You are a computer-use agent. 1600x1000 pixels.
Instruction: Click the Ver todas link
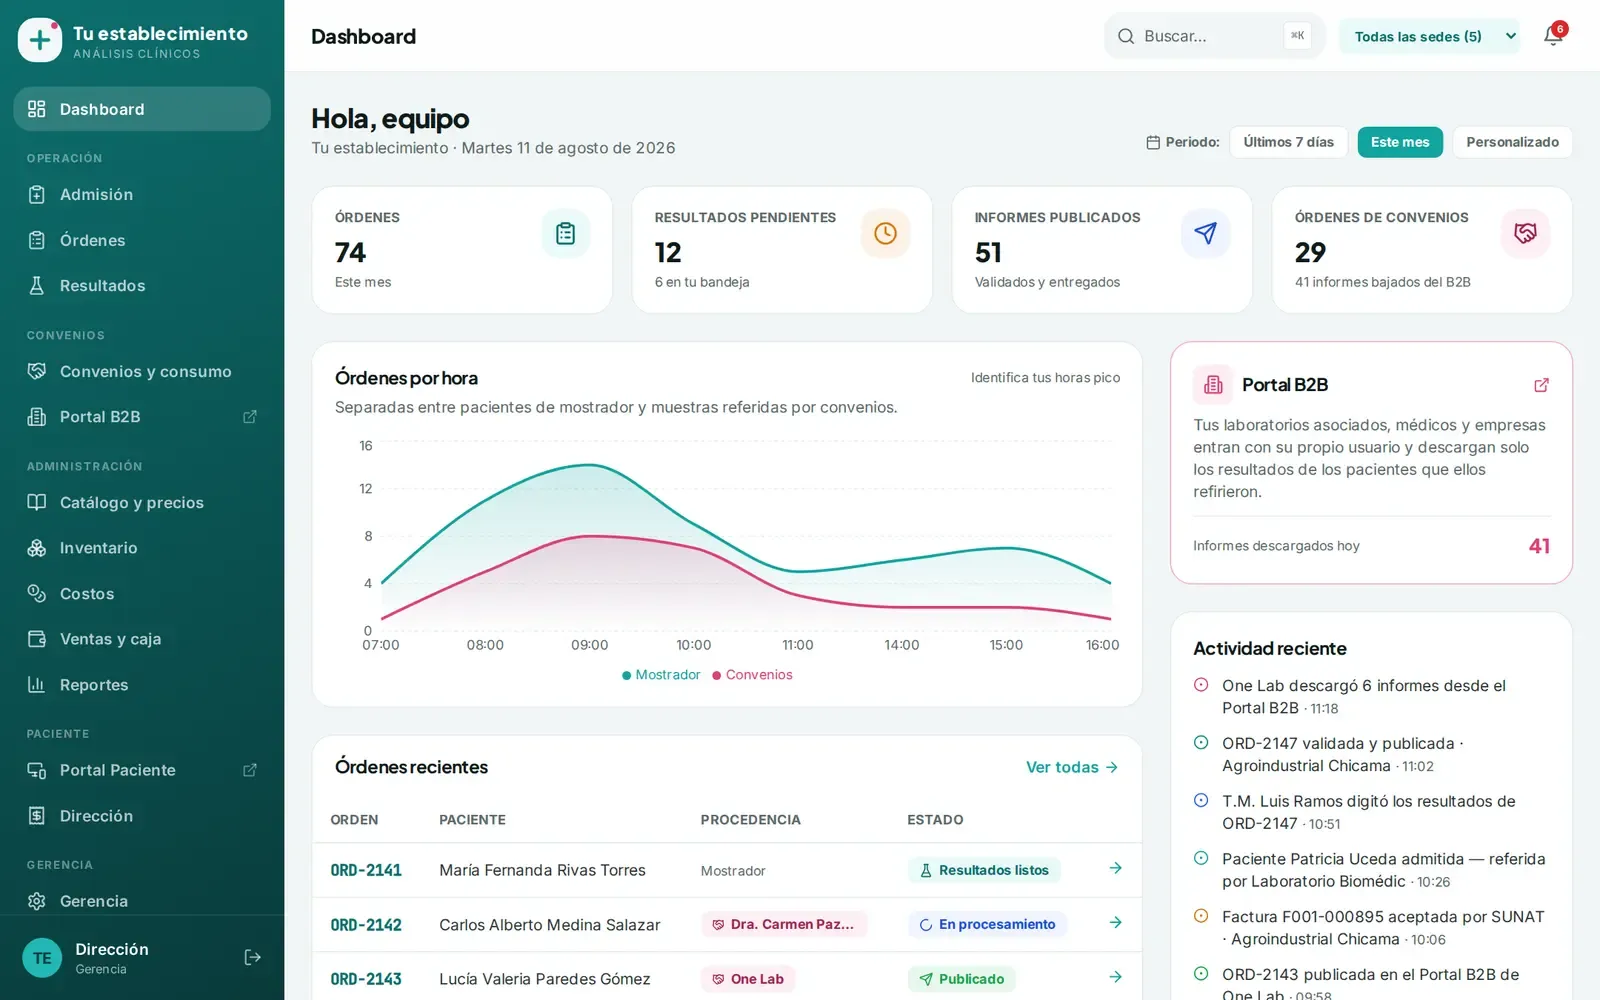(x=1072, y=767)
